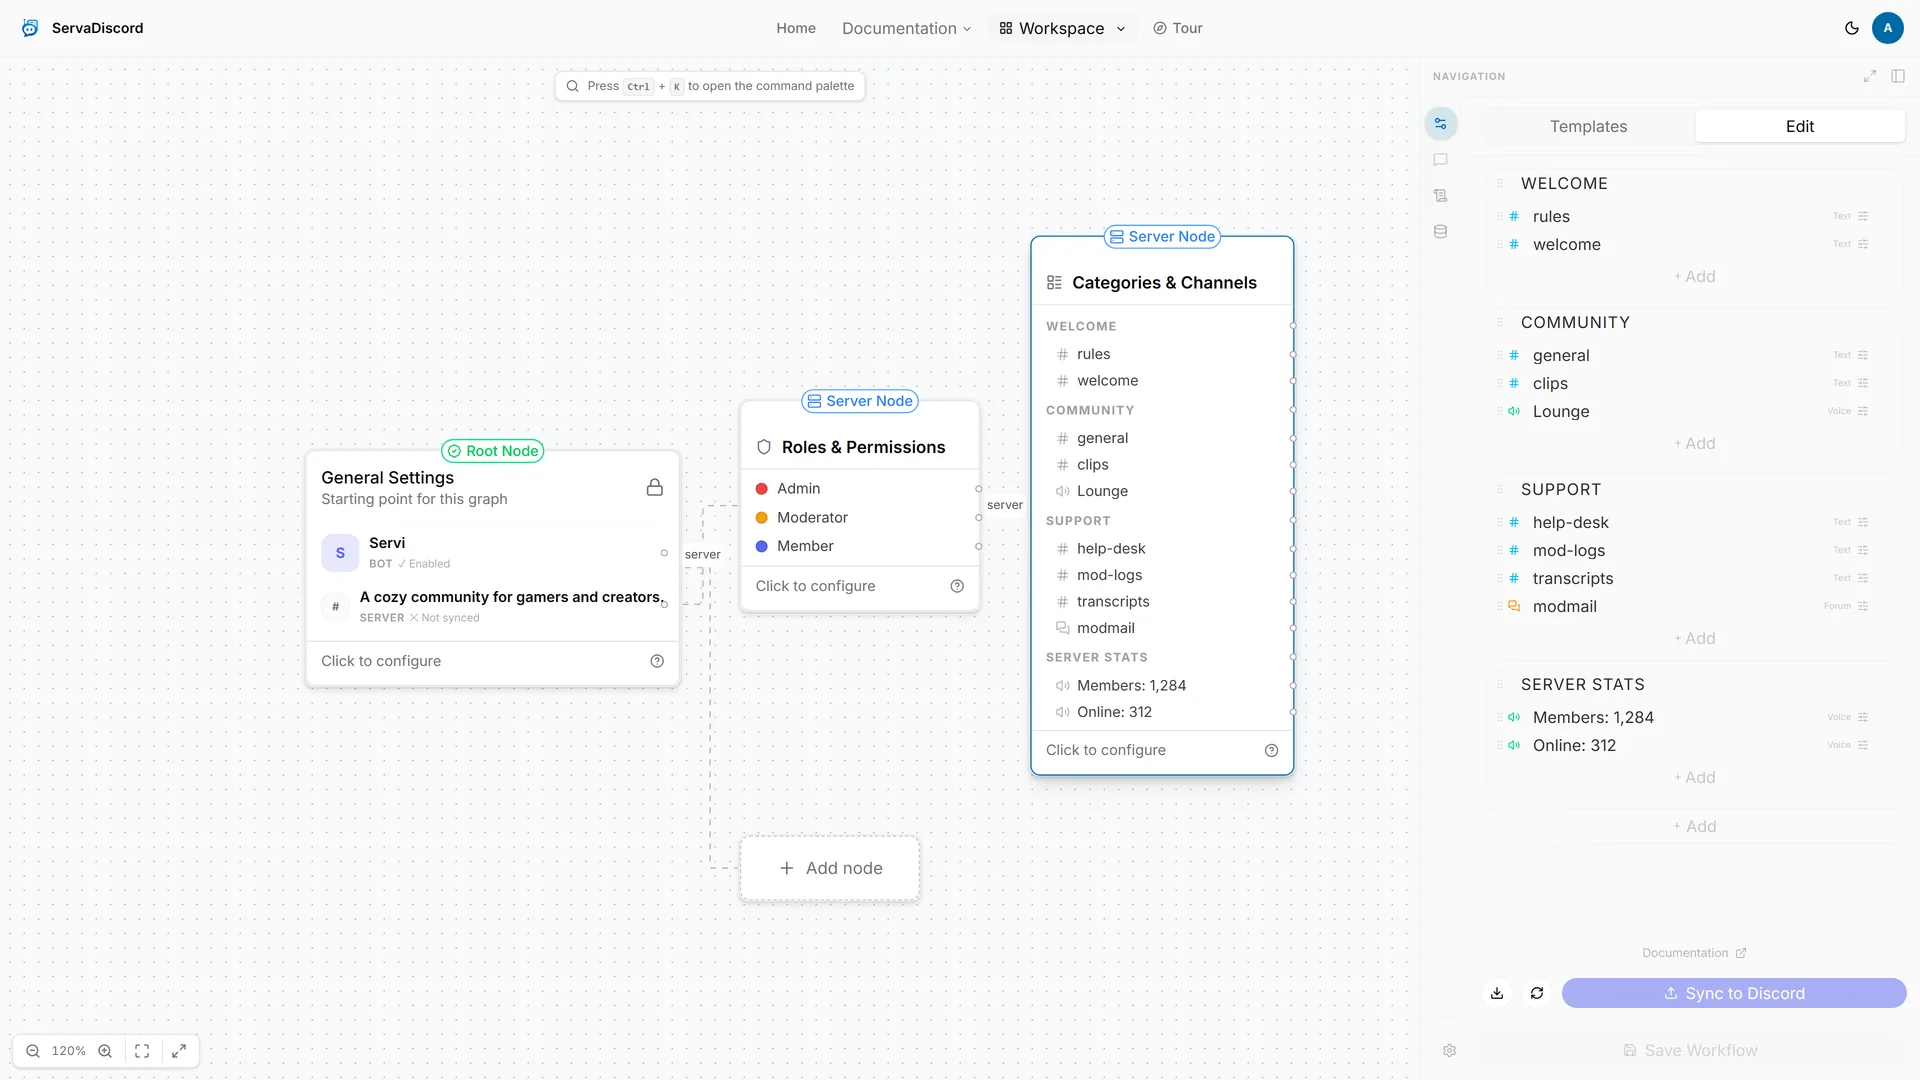Select the Admin role red dot

761,489
